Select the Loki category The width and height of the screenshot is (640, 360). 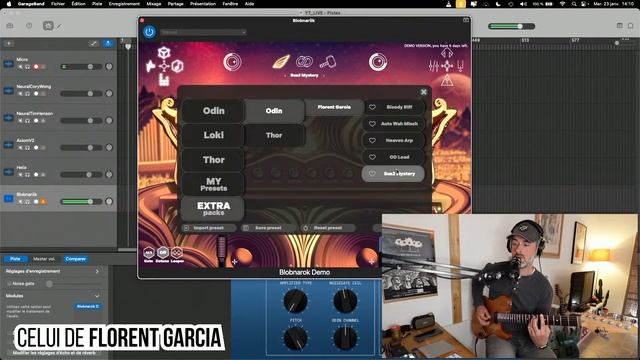213,135
